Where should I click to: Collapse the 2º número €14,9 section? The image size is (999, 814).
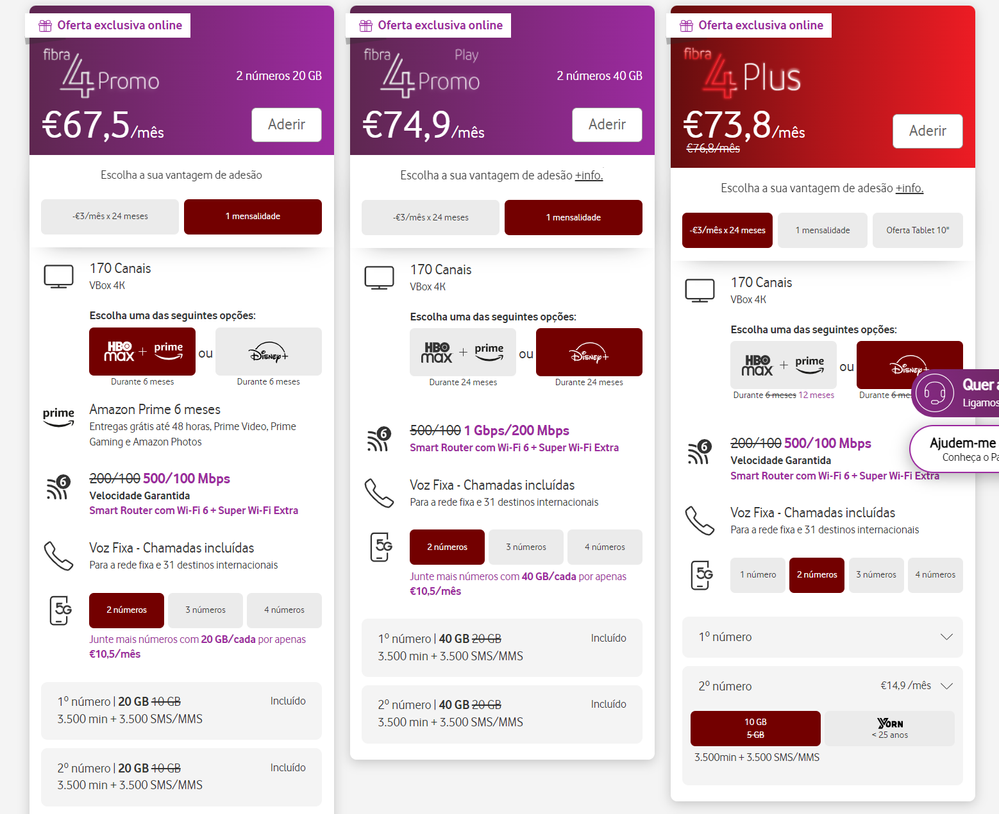[947, 686]
